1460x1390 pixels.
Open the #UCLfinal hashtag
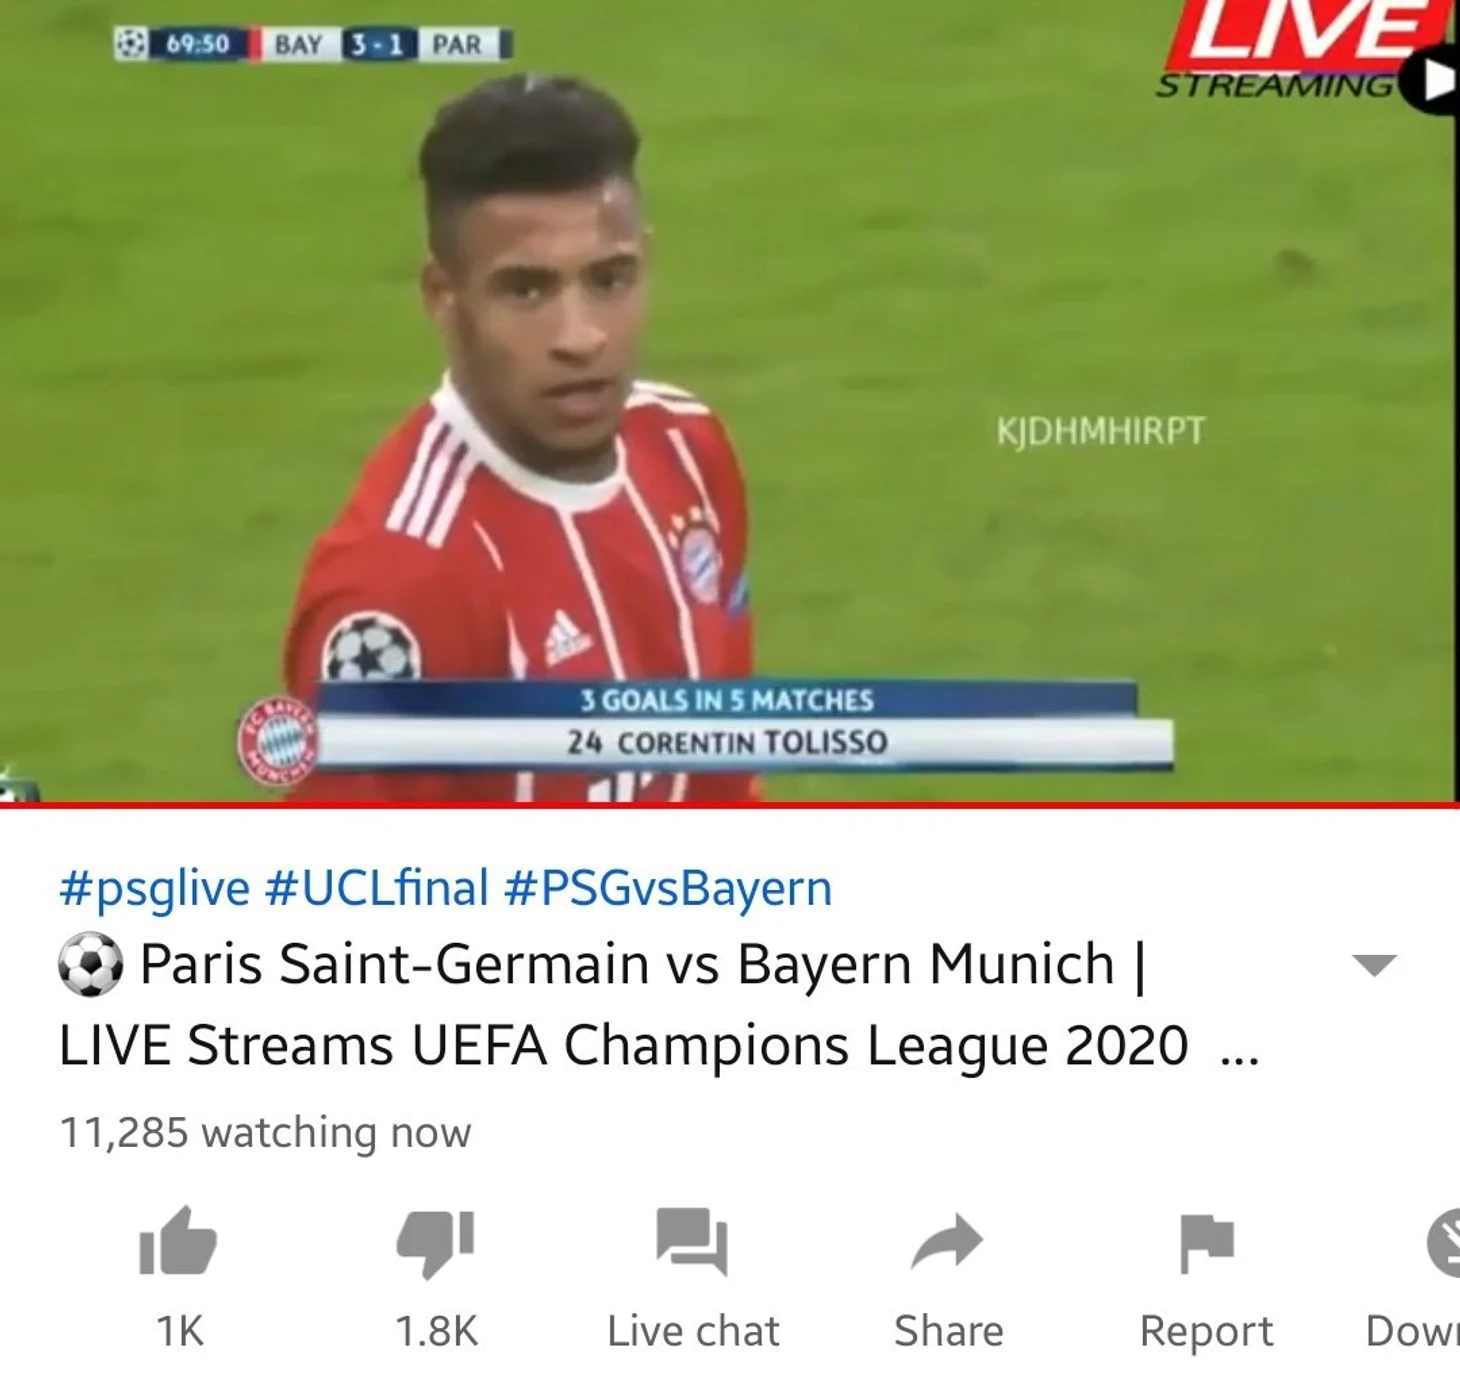tap(377, 888)
